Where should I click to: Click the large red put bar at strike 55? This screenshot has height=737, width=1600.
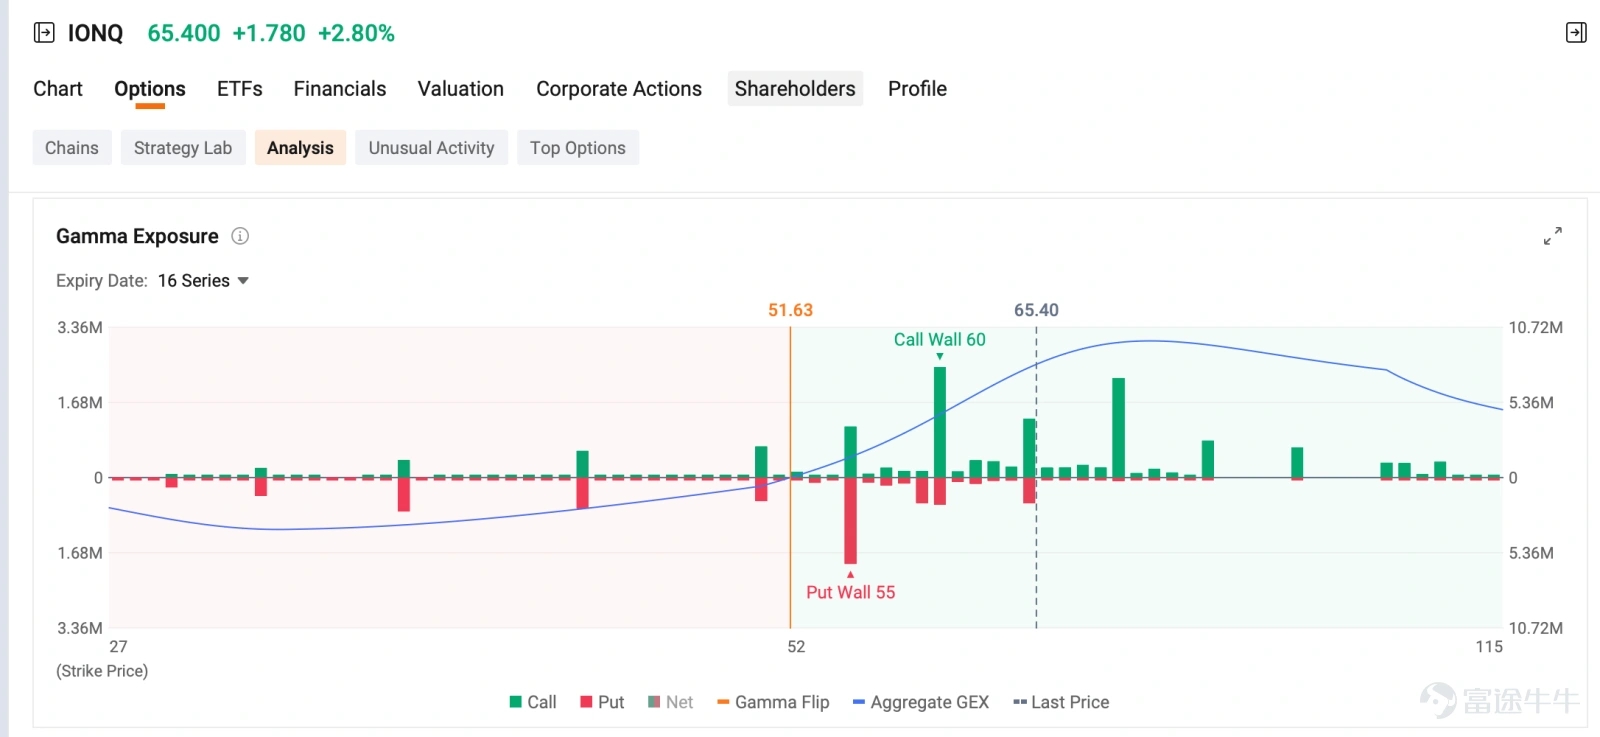coord(851,521)
